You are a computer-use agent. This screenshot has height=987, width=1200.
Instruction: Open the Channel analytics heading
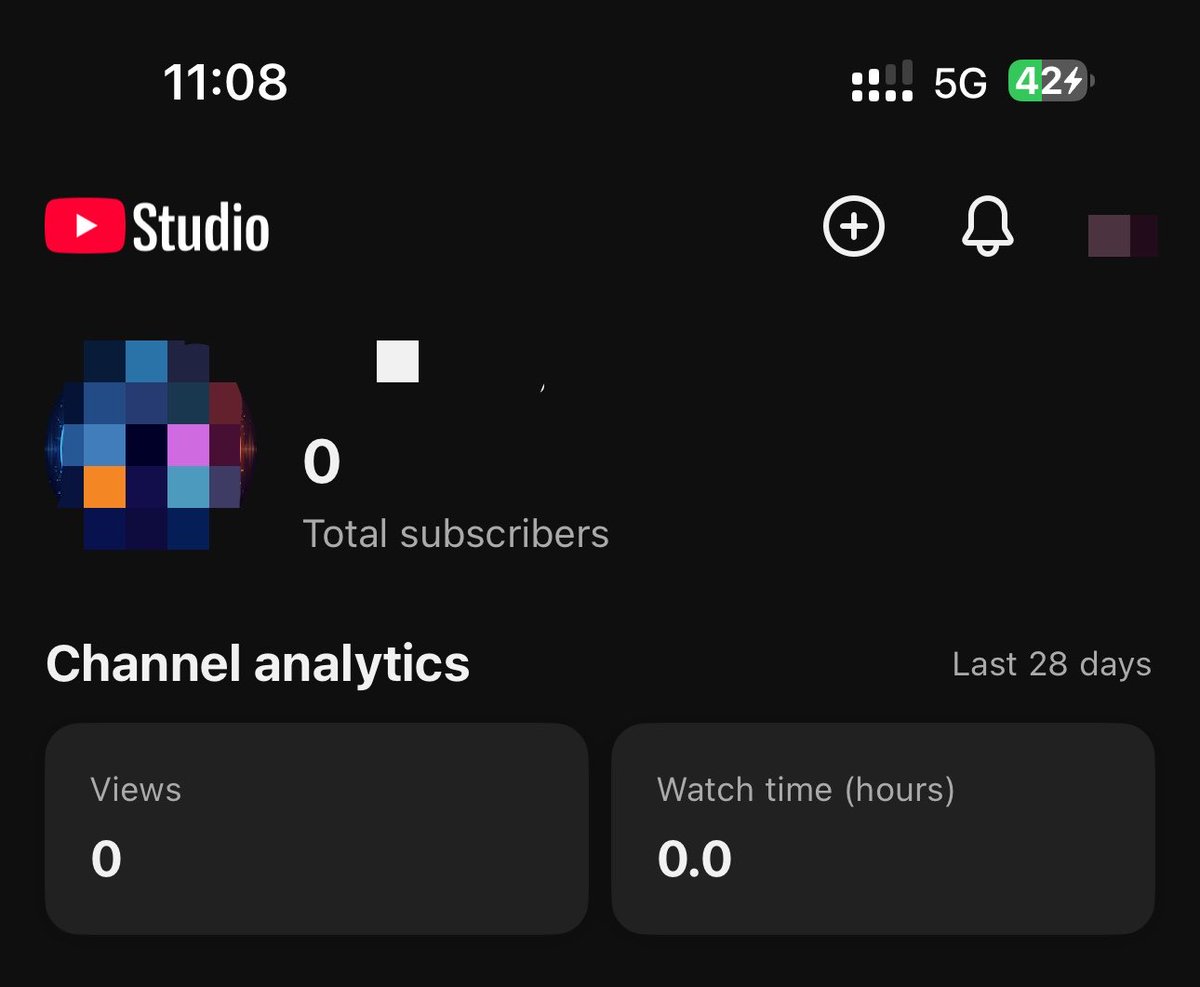[258, 664]
